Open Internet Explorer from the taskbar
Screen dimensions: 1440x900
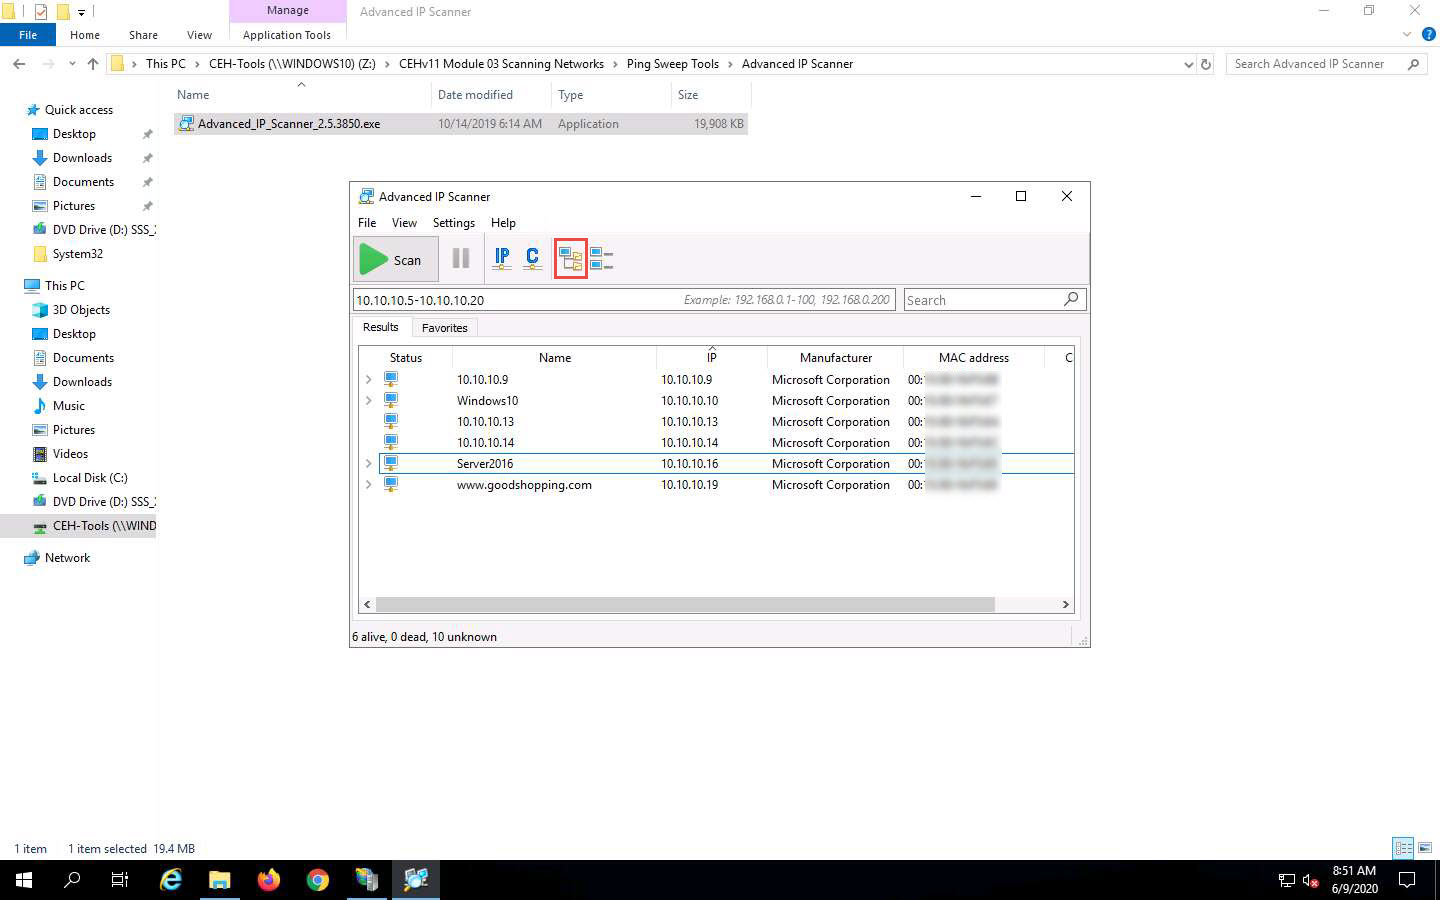[x=171, y=880]
